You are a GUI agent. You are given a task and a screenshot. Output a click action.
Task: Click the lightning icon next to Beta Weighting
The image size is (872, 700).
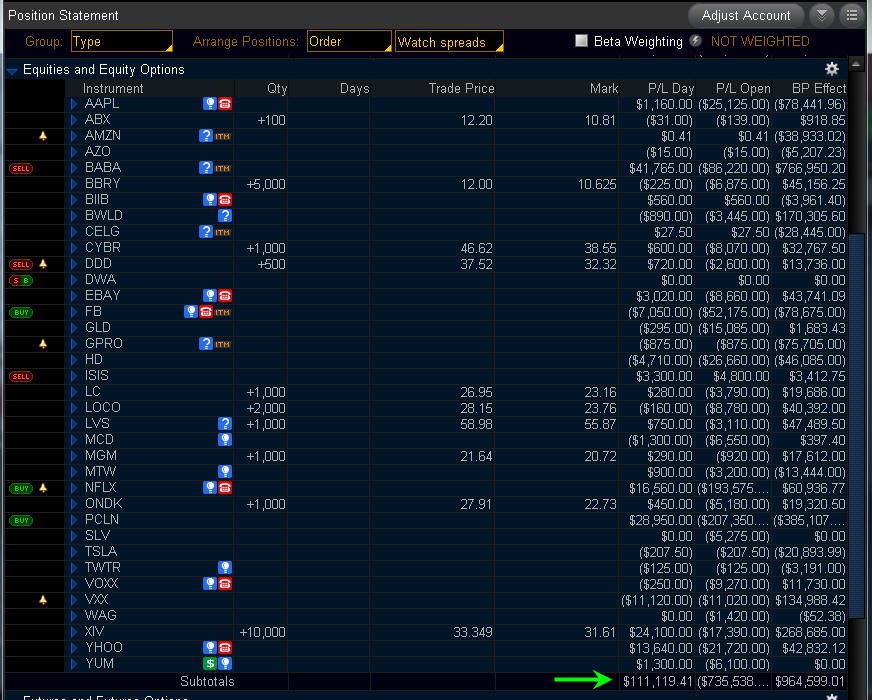[x=696, y=41]
